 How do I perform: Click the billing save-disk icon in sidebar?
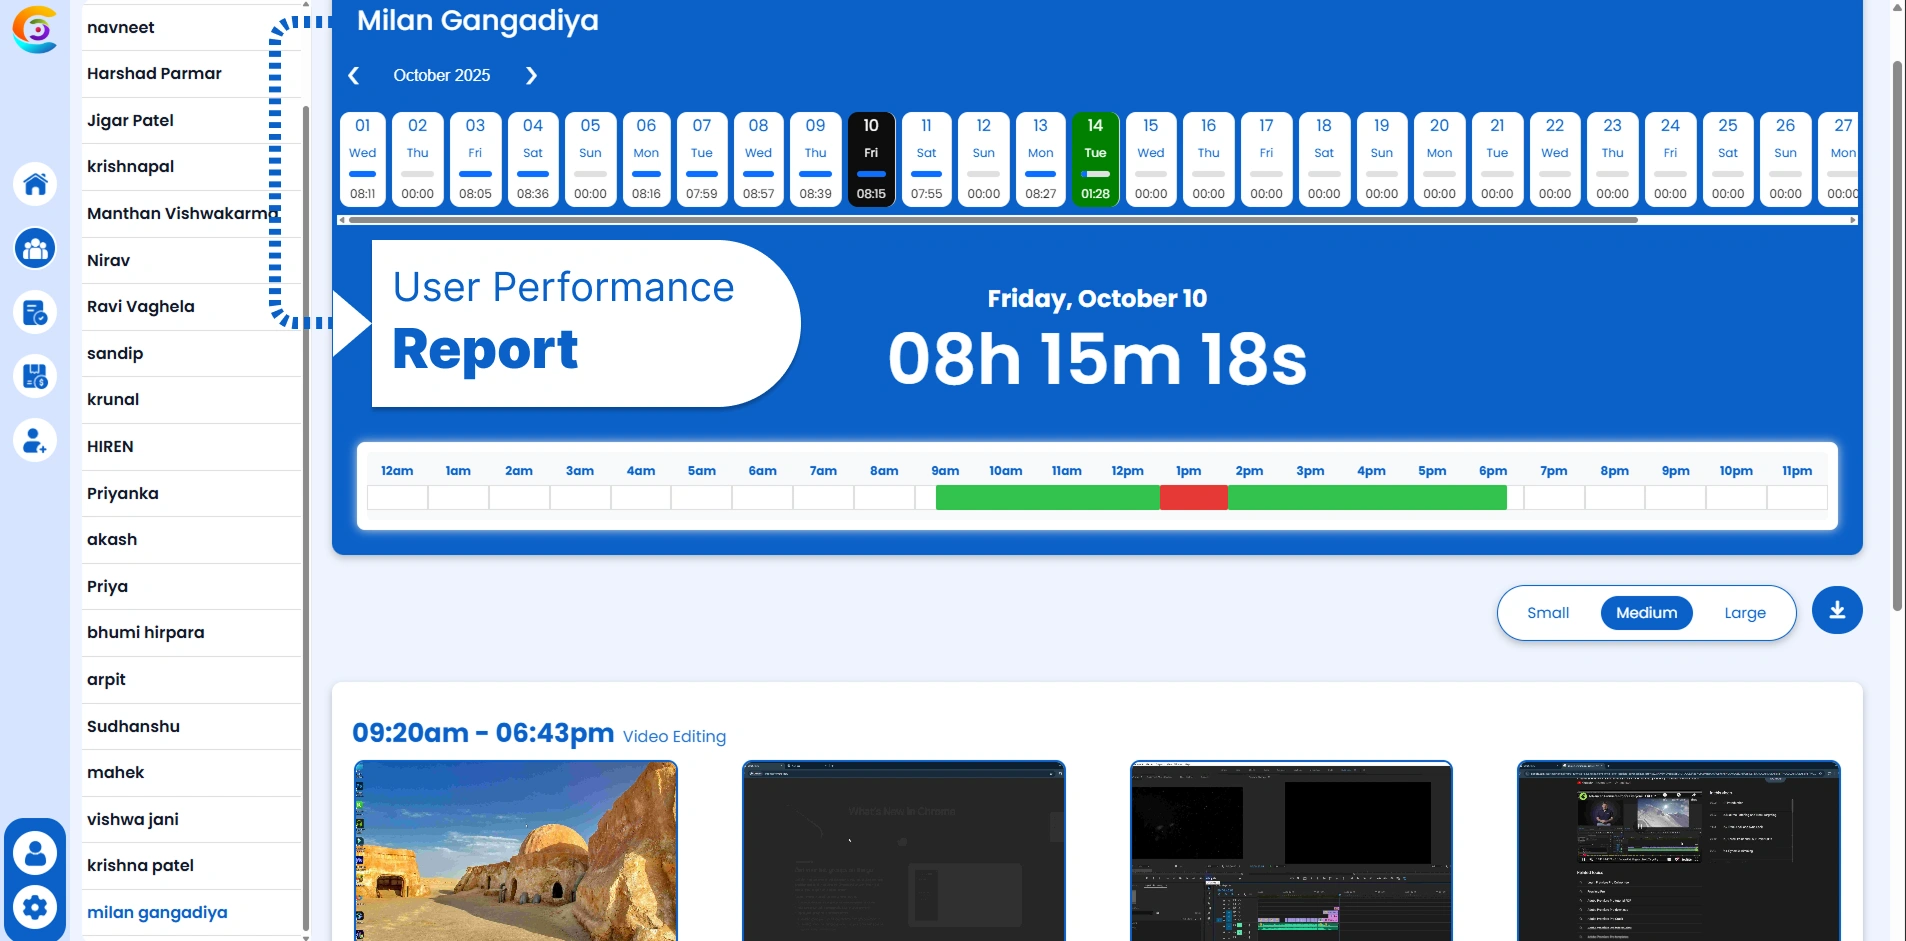pos(35,377)
